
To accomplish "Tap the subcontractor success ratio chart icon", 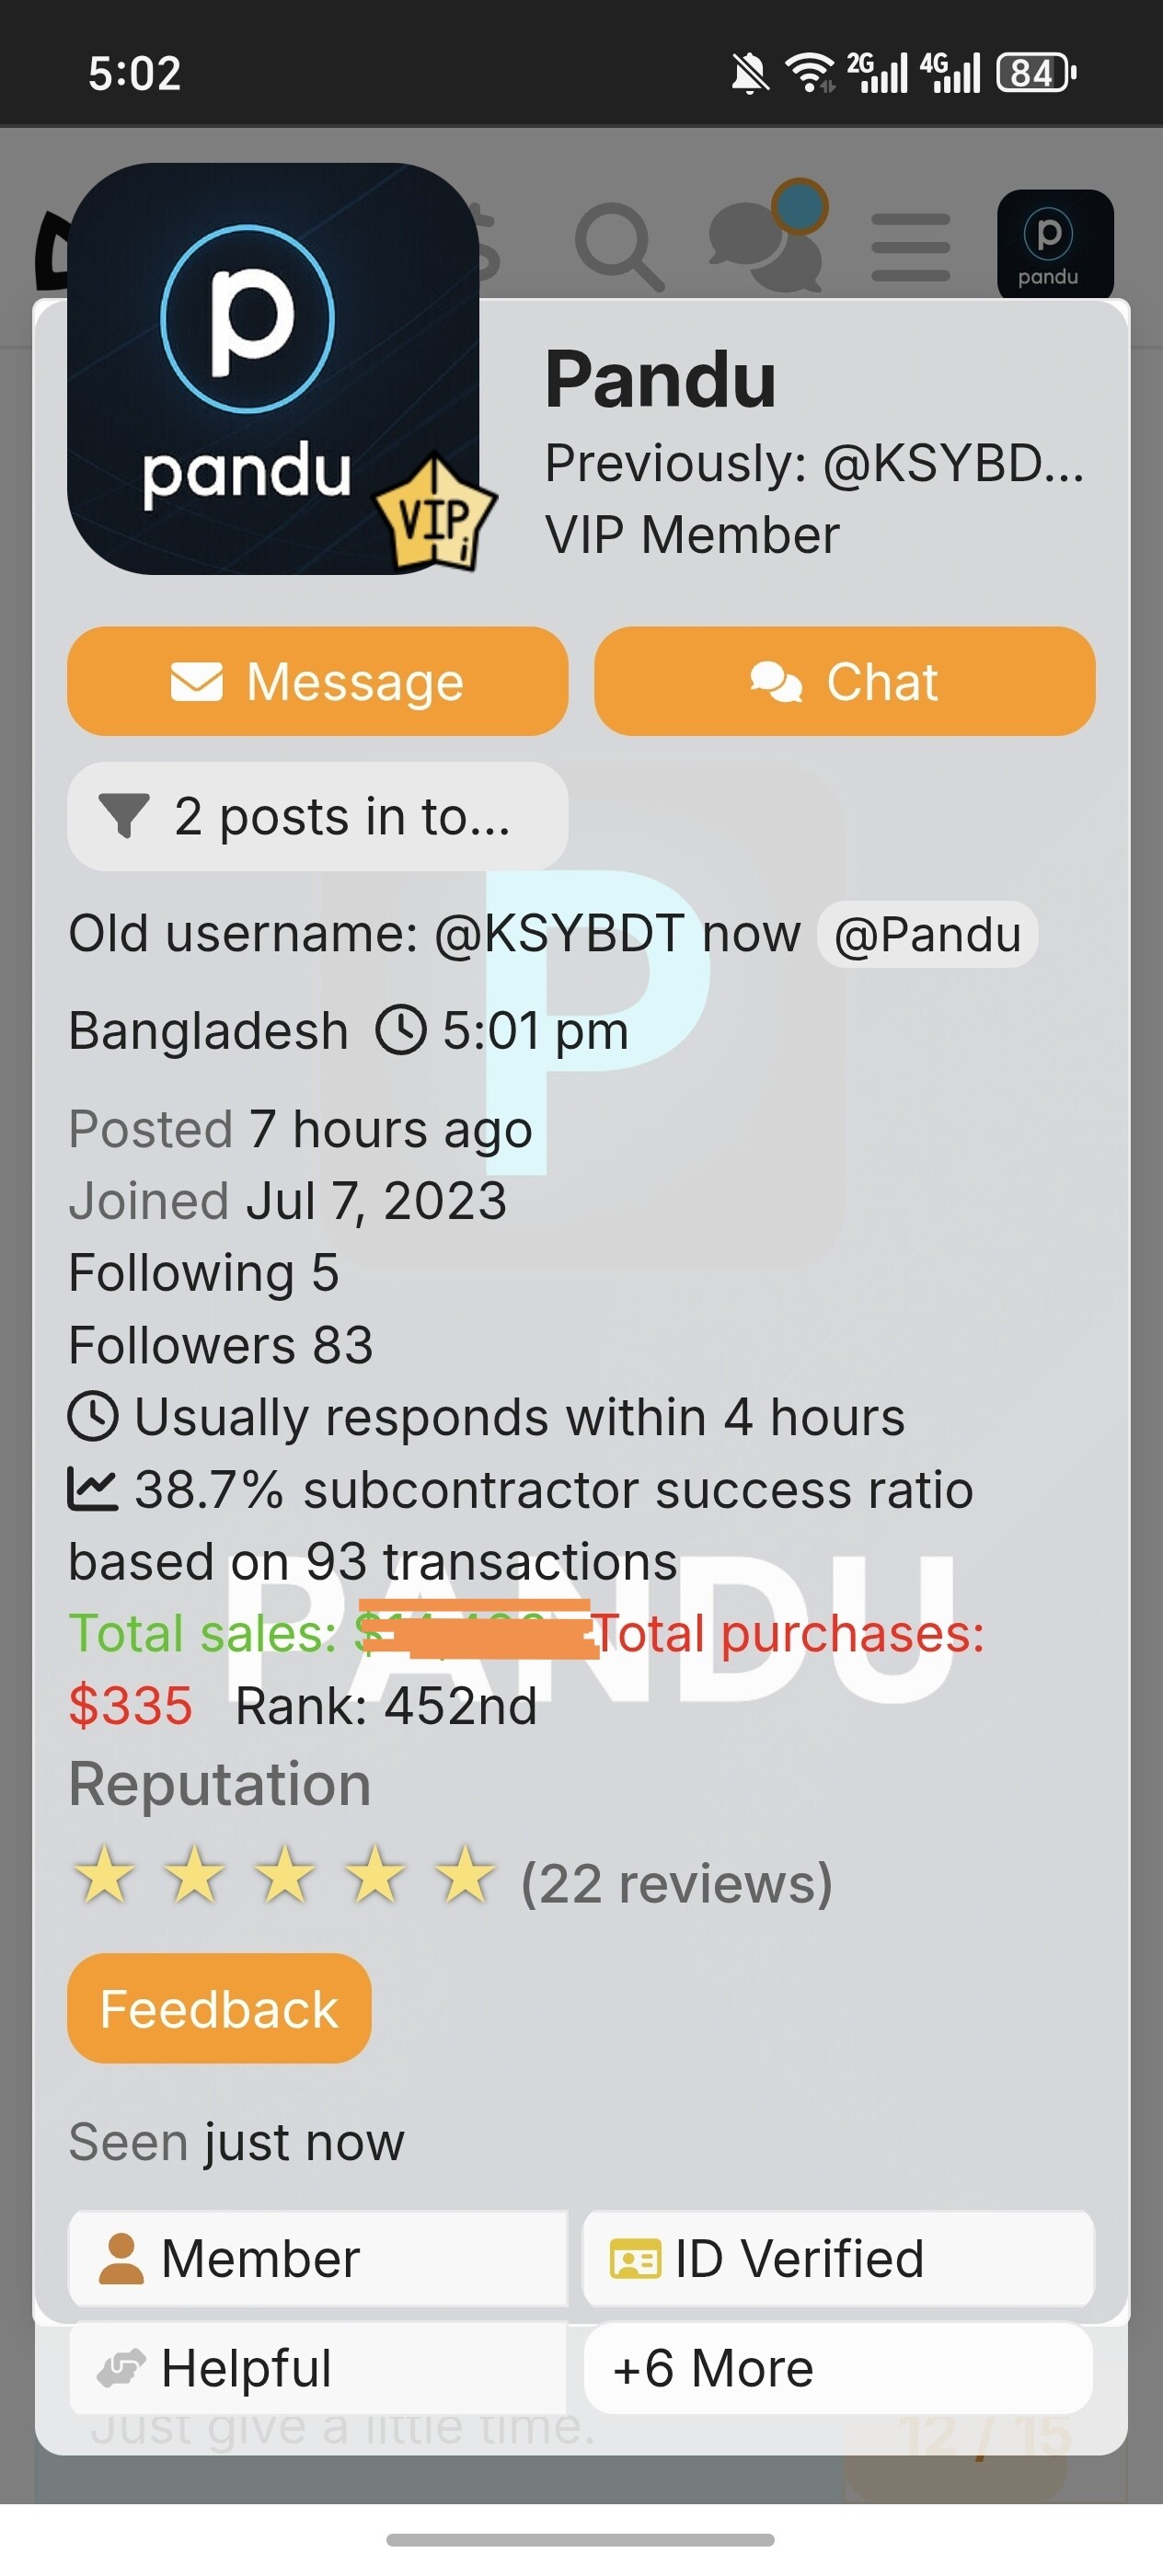I will pyautogui.click(x=92, y=1489).
